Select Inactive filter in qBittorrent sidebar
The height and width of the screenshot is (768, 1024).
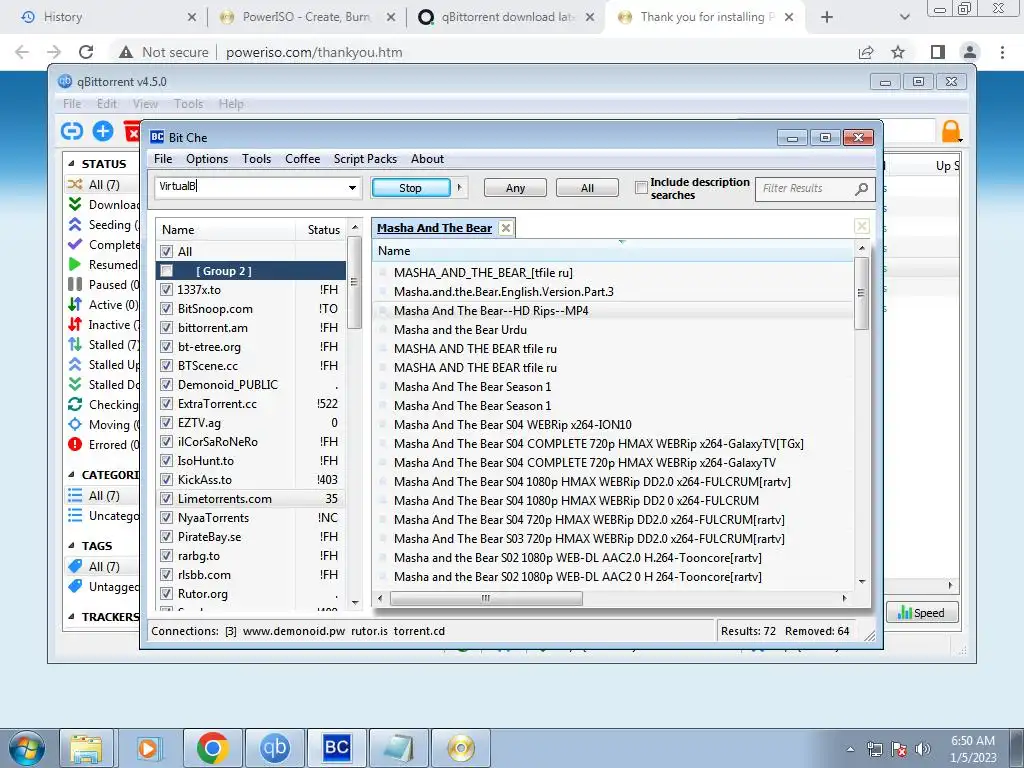[x=103, y=325]
